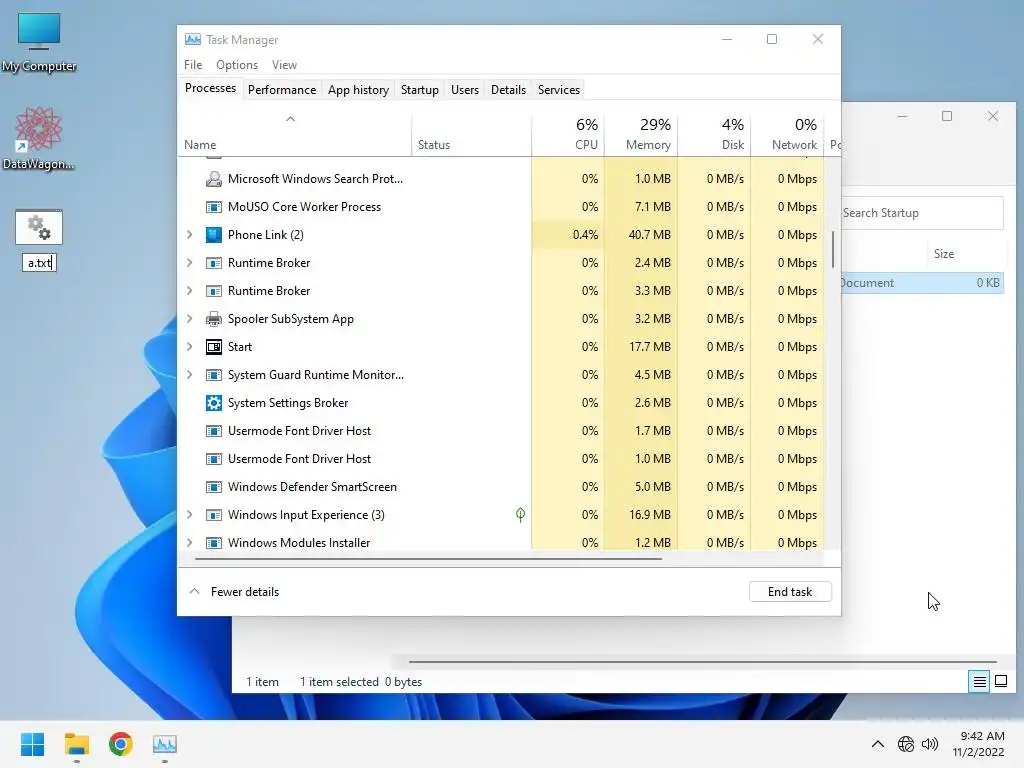Image resolution: width=1024 pixels, height=768 pixels.
Task: Click the End task button
Action: point(790,592)
